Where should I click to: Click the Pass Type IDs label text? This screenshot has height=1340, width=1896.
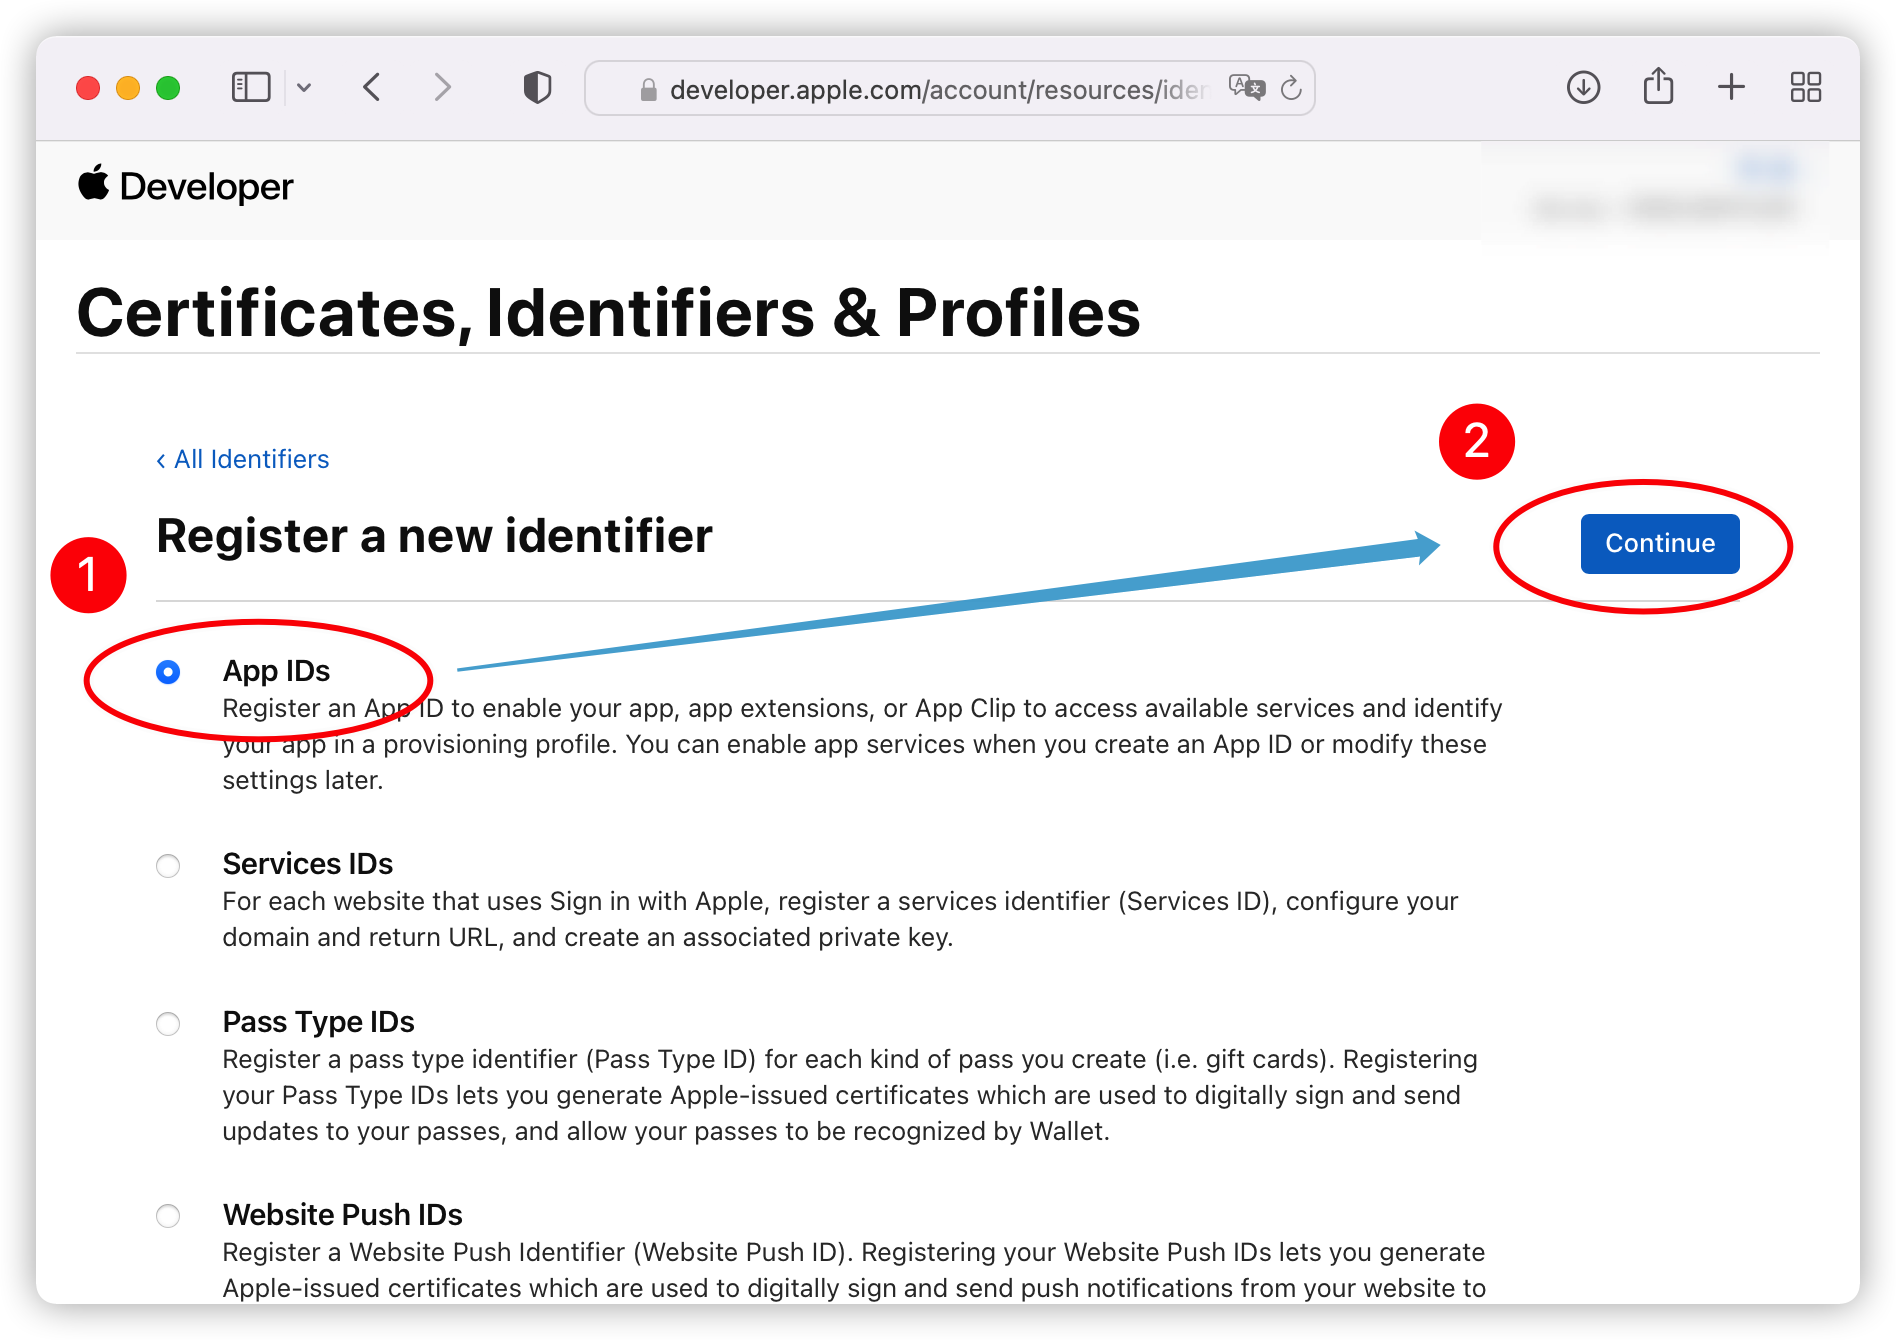click(x=318, y=1022)
